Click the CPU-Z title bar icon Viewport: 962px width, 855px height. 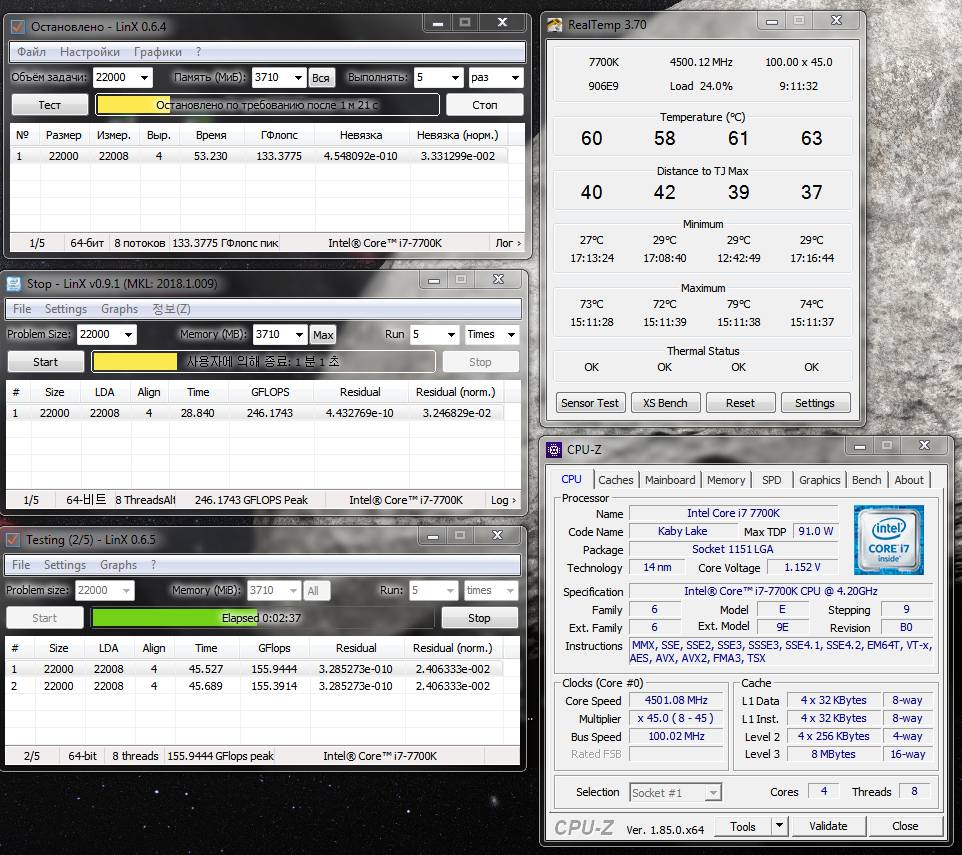(554, 450)
